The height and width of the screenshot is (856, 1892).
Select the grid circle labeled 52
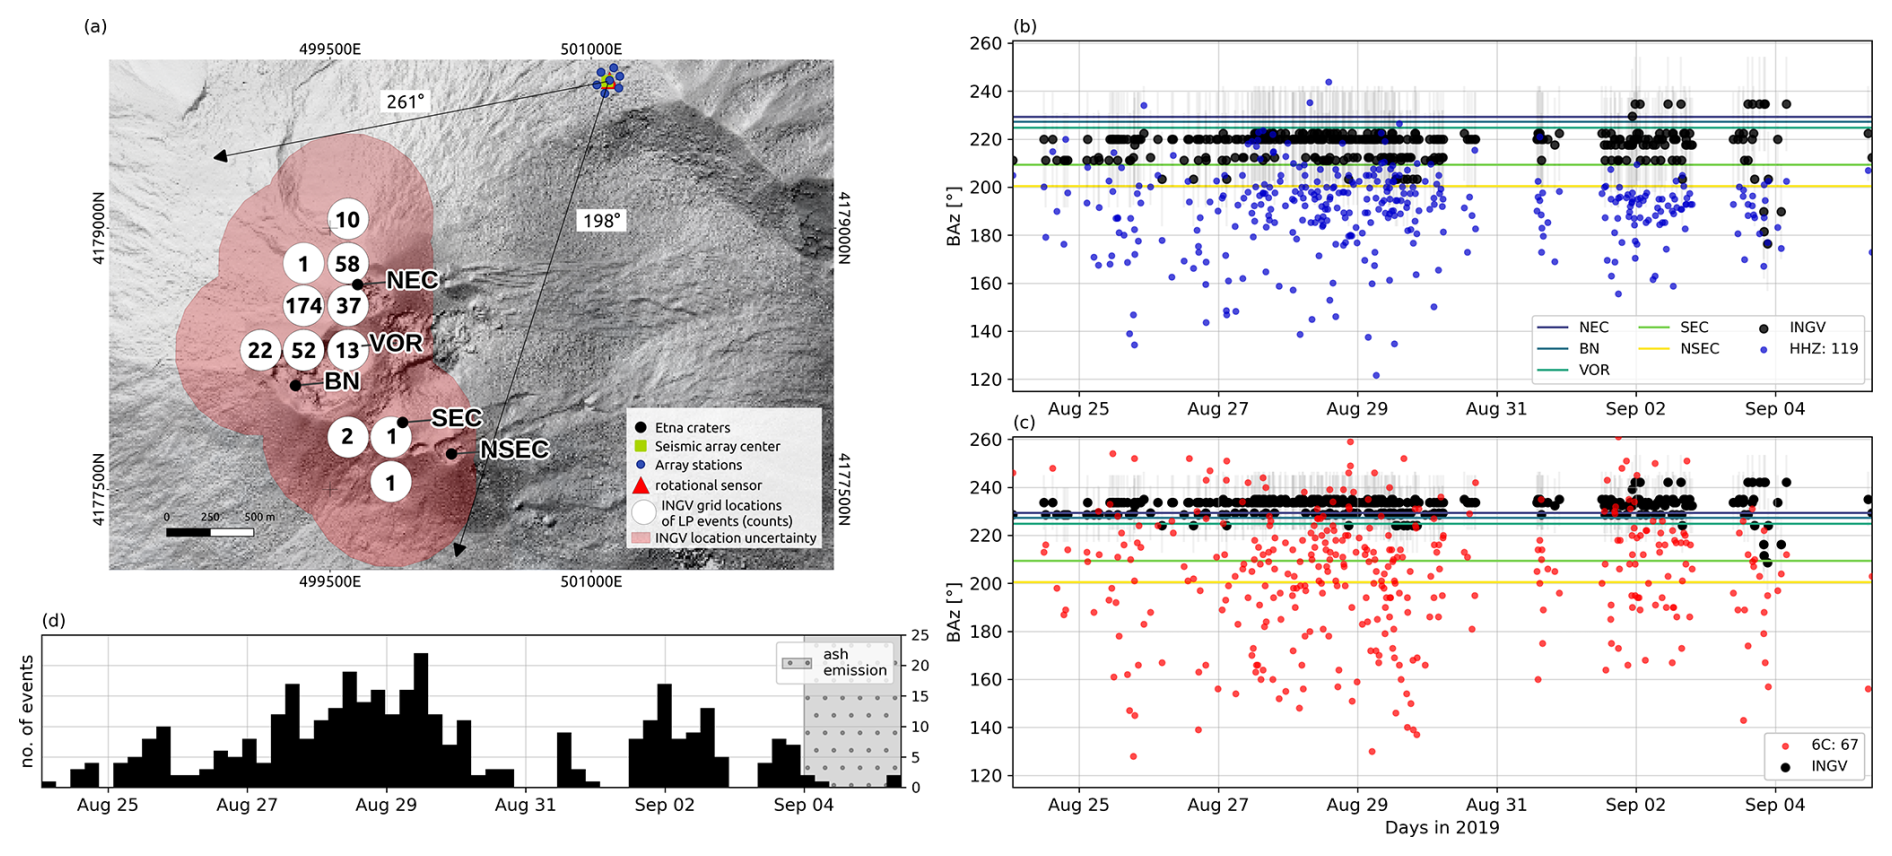pyautogui.click(x=303, y=351)
